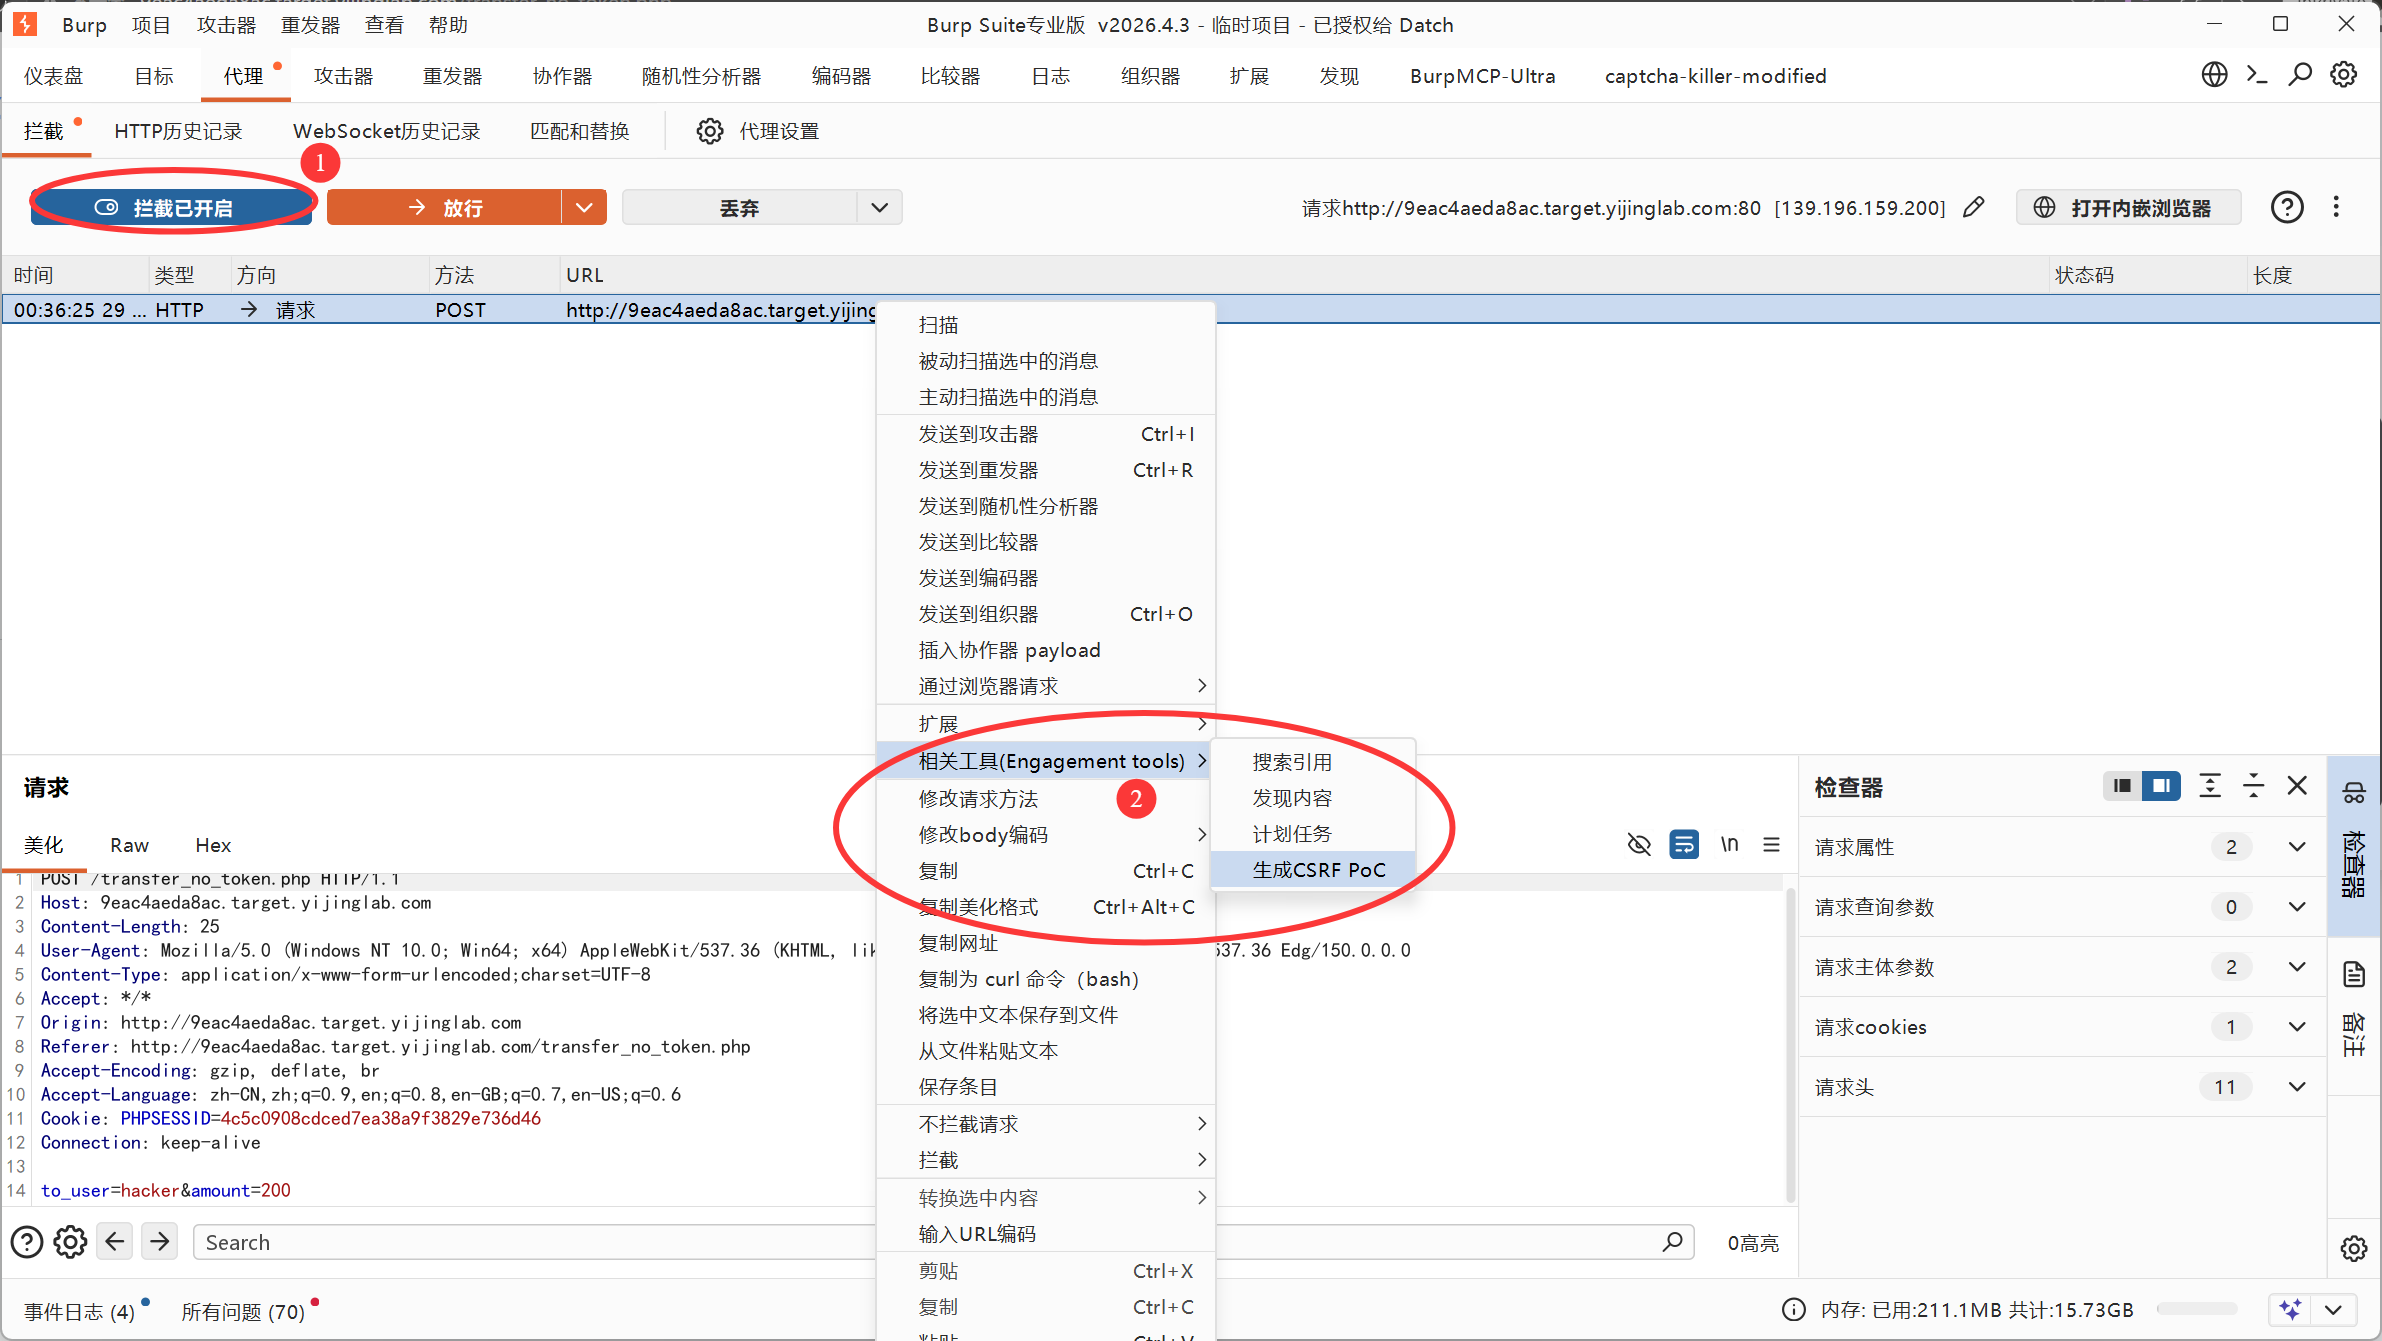This screenshot has width=2382, height=1341.
Task: Open the captcha-killer-modified tab
Action: [x=1715, y=76]
